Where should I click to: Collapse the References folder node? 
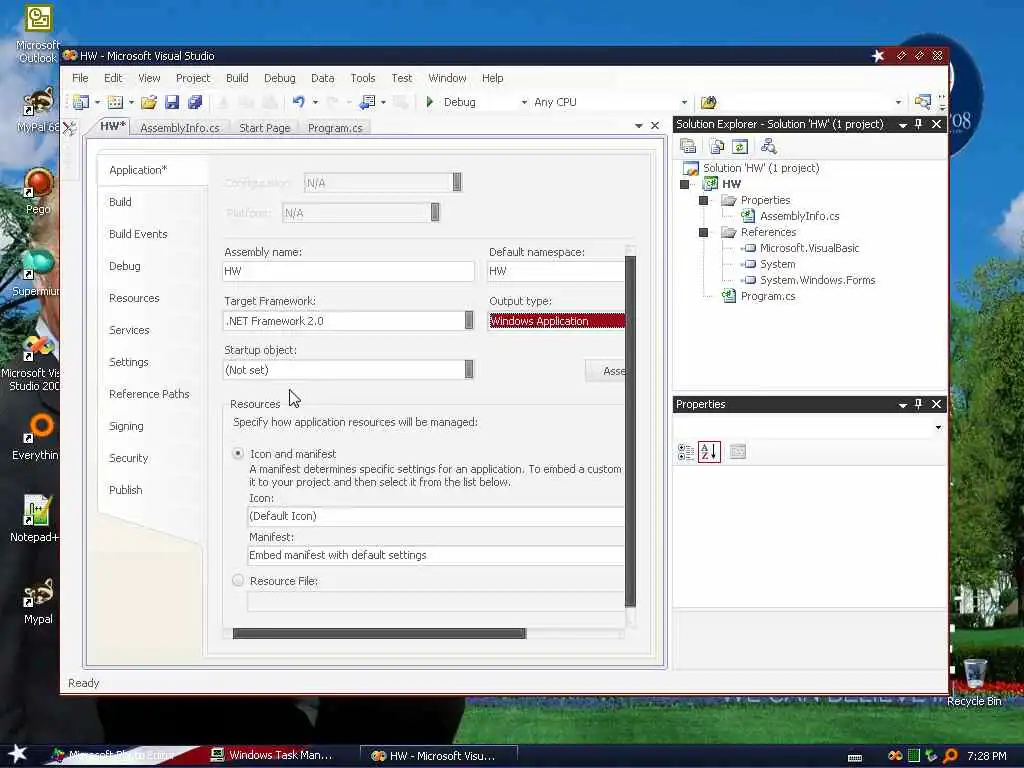click(x=703, y=232)
